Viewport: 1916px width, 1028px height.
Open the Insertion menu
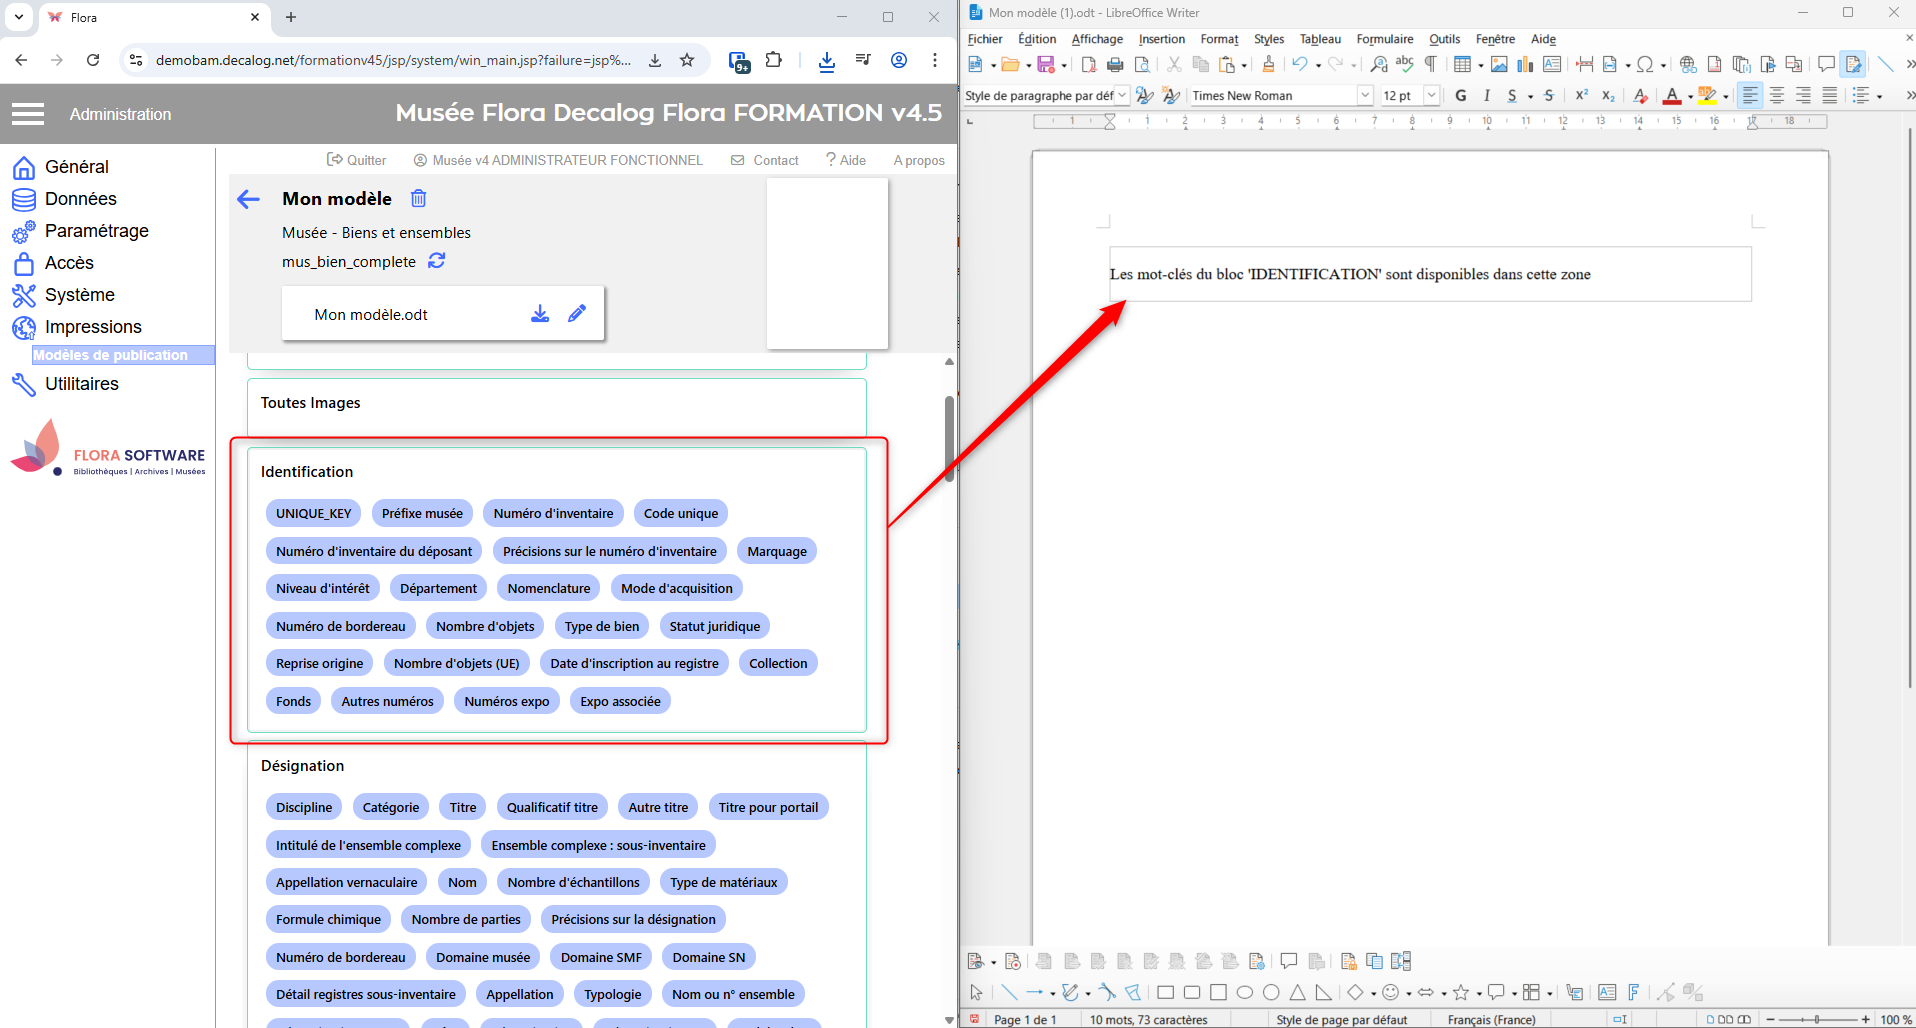pyautogui.click(x=1161, y=39)
